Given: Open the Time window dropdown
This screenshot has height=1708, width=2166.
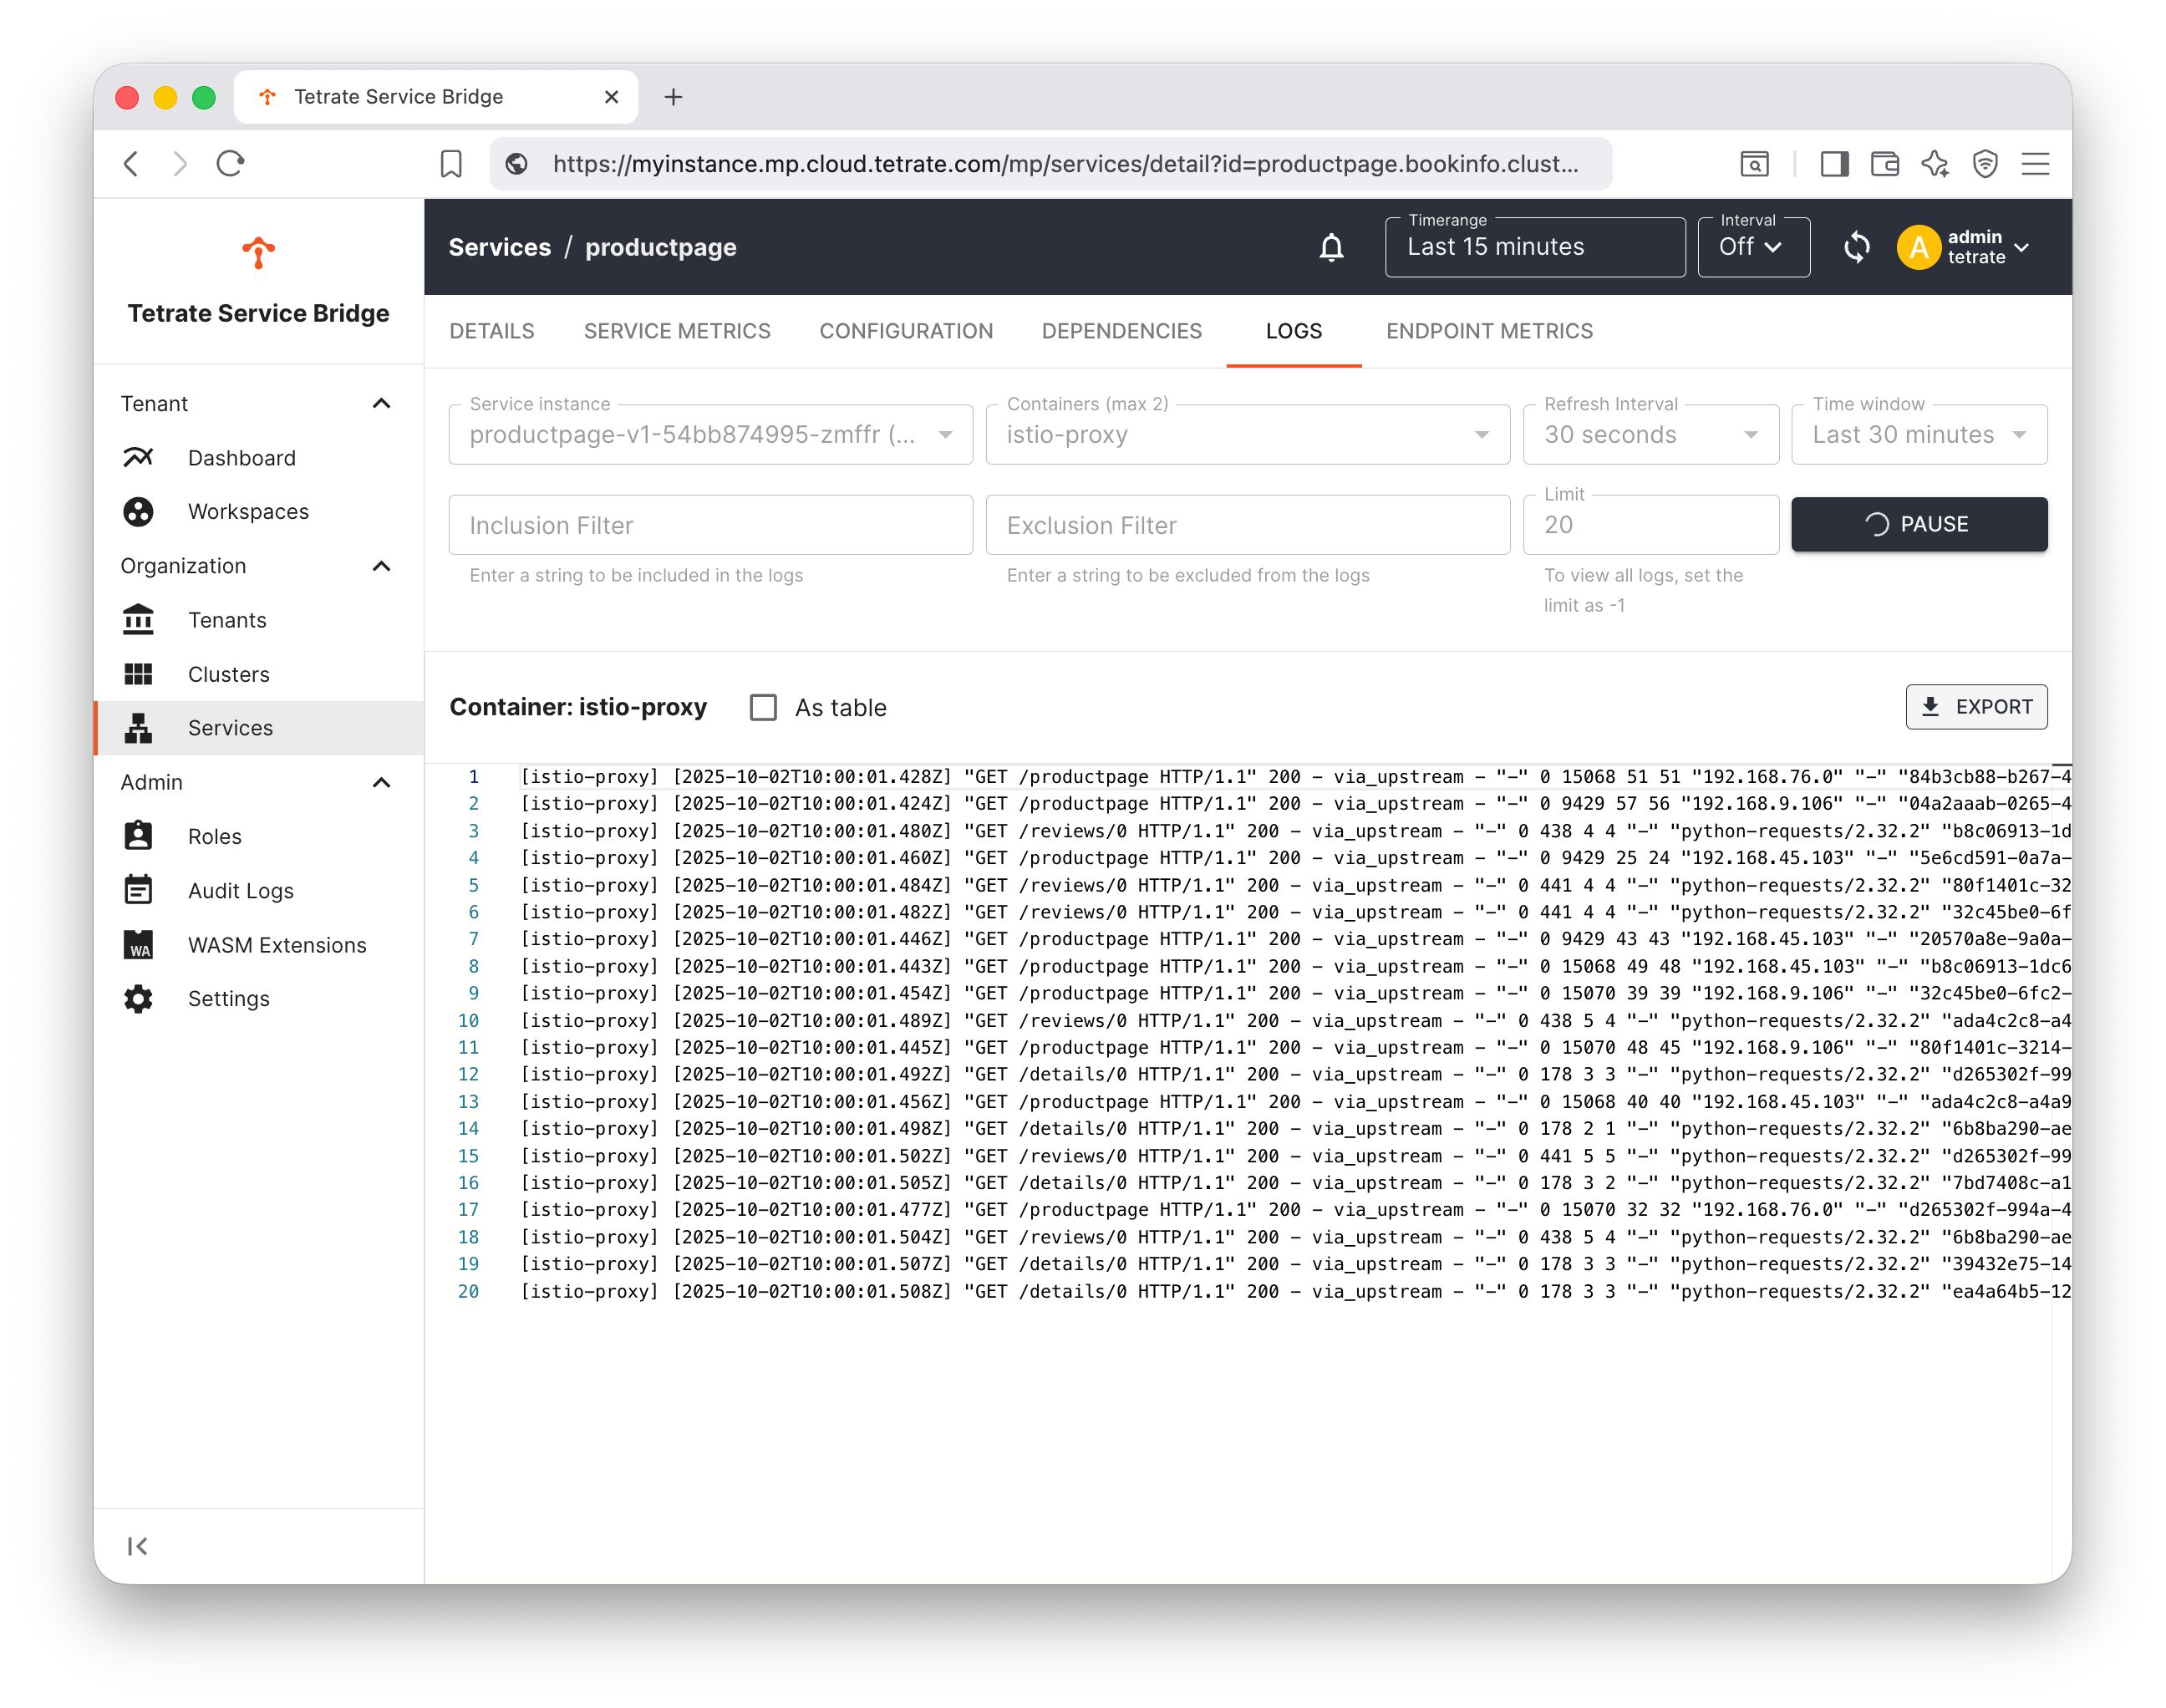Looking at the screenshot, I should point(1918,435).
